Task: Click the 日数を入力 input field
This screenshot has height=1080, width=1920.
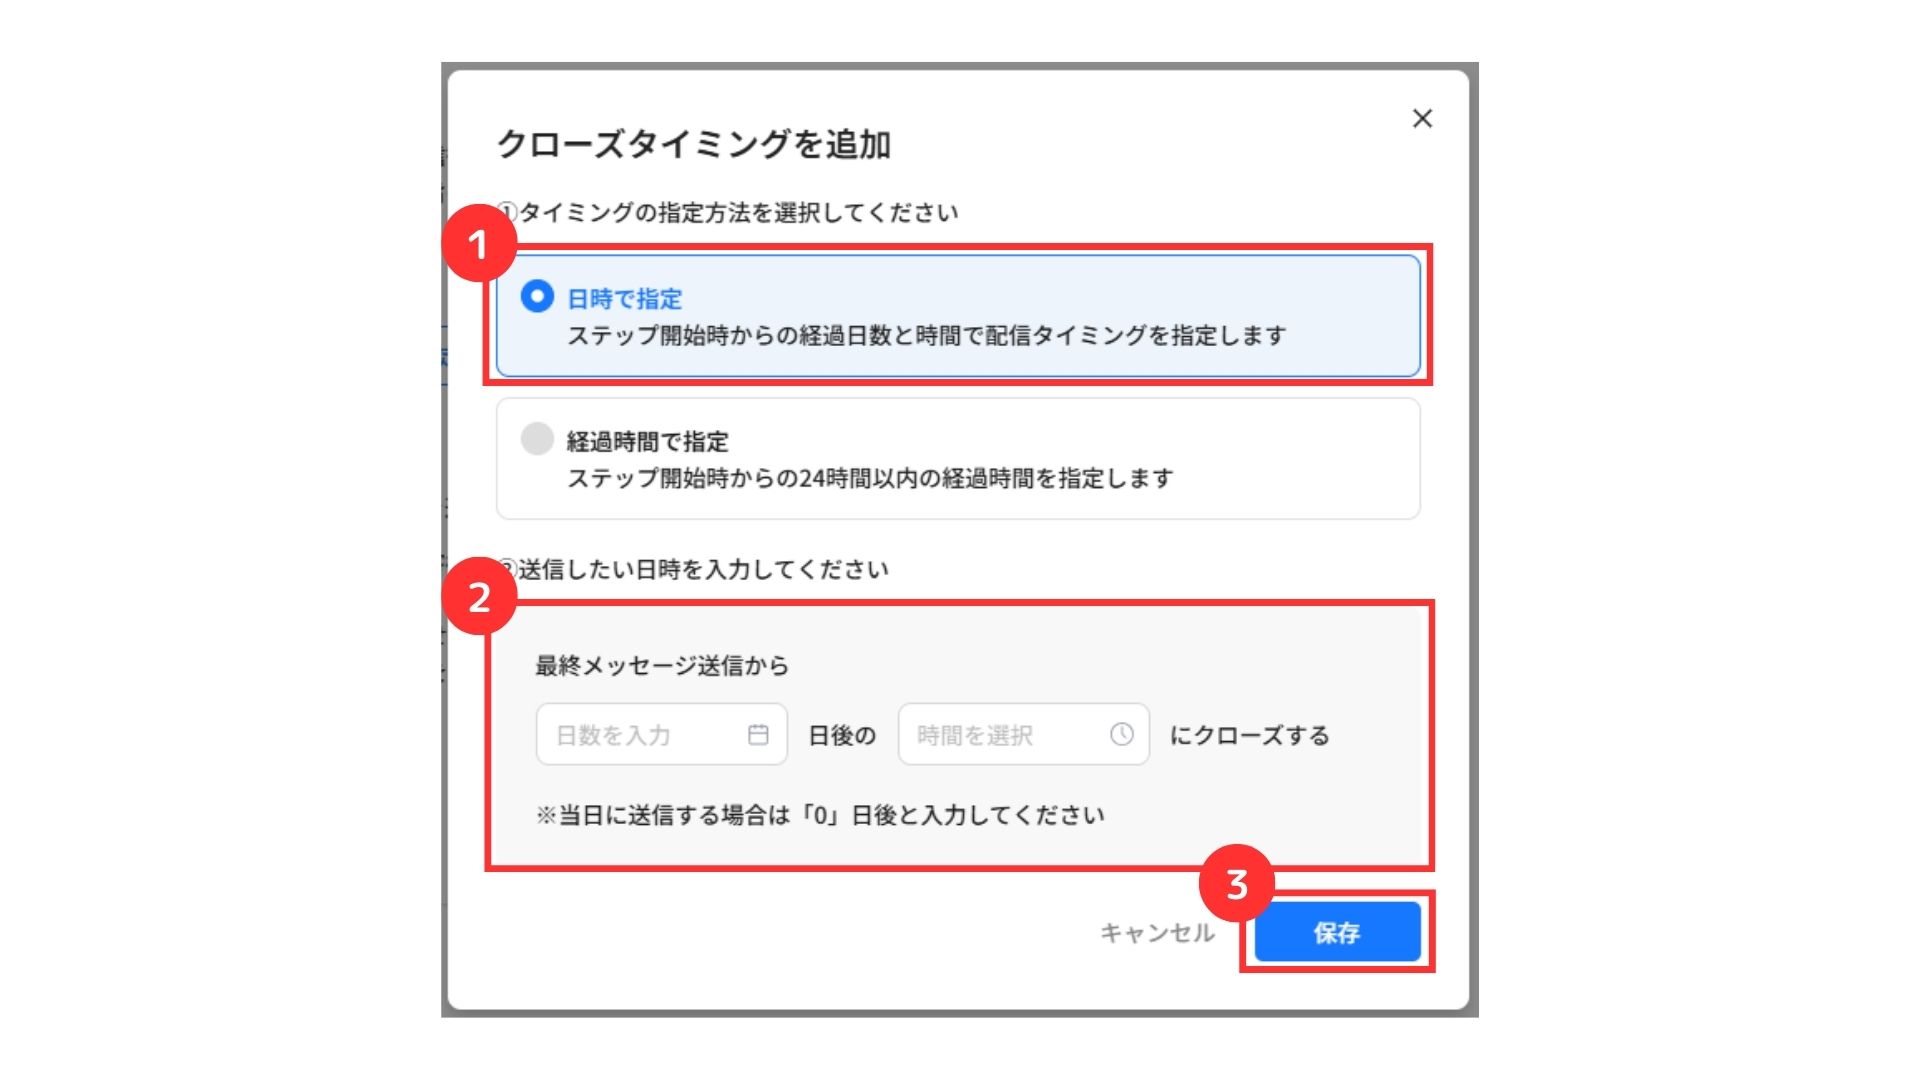Action: (x=662, y=735)
